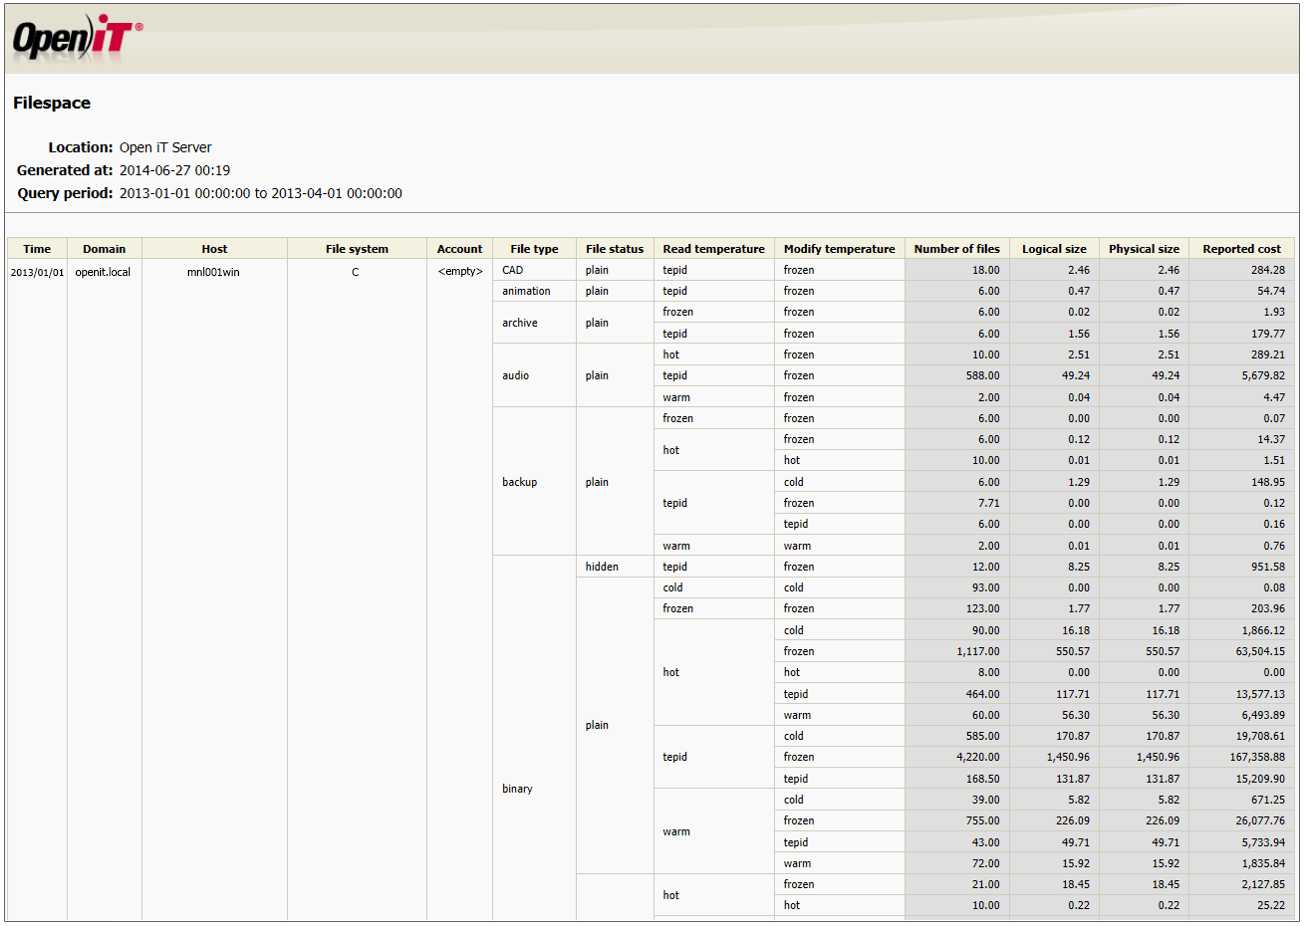Click the reported cost 1,835.84
The width and height of the screenshot is (1304, 926).
(1264, 864)
